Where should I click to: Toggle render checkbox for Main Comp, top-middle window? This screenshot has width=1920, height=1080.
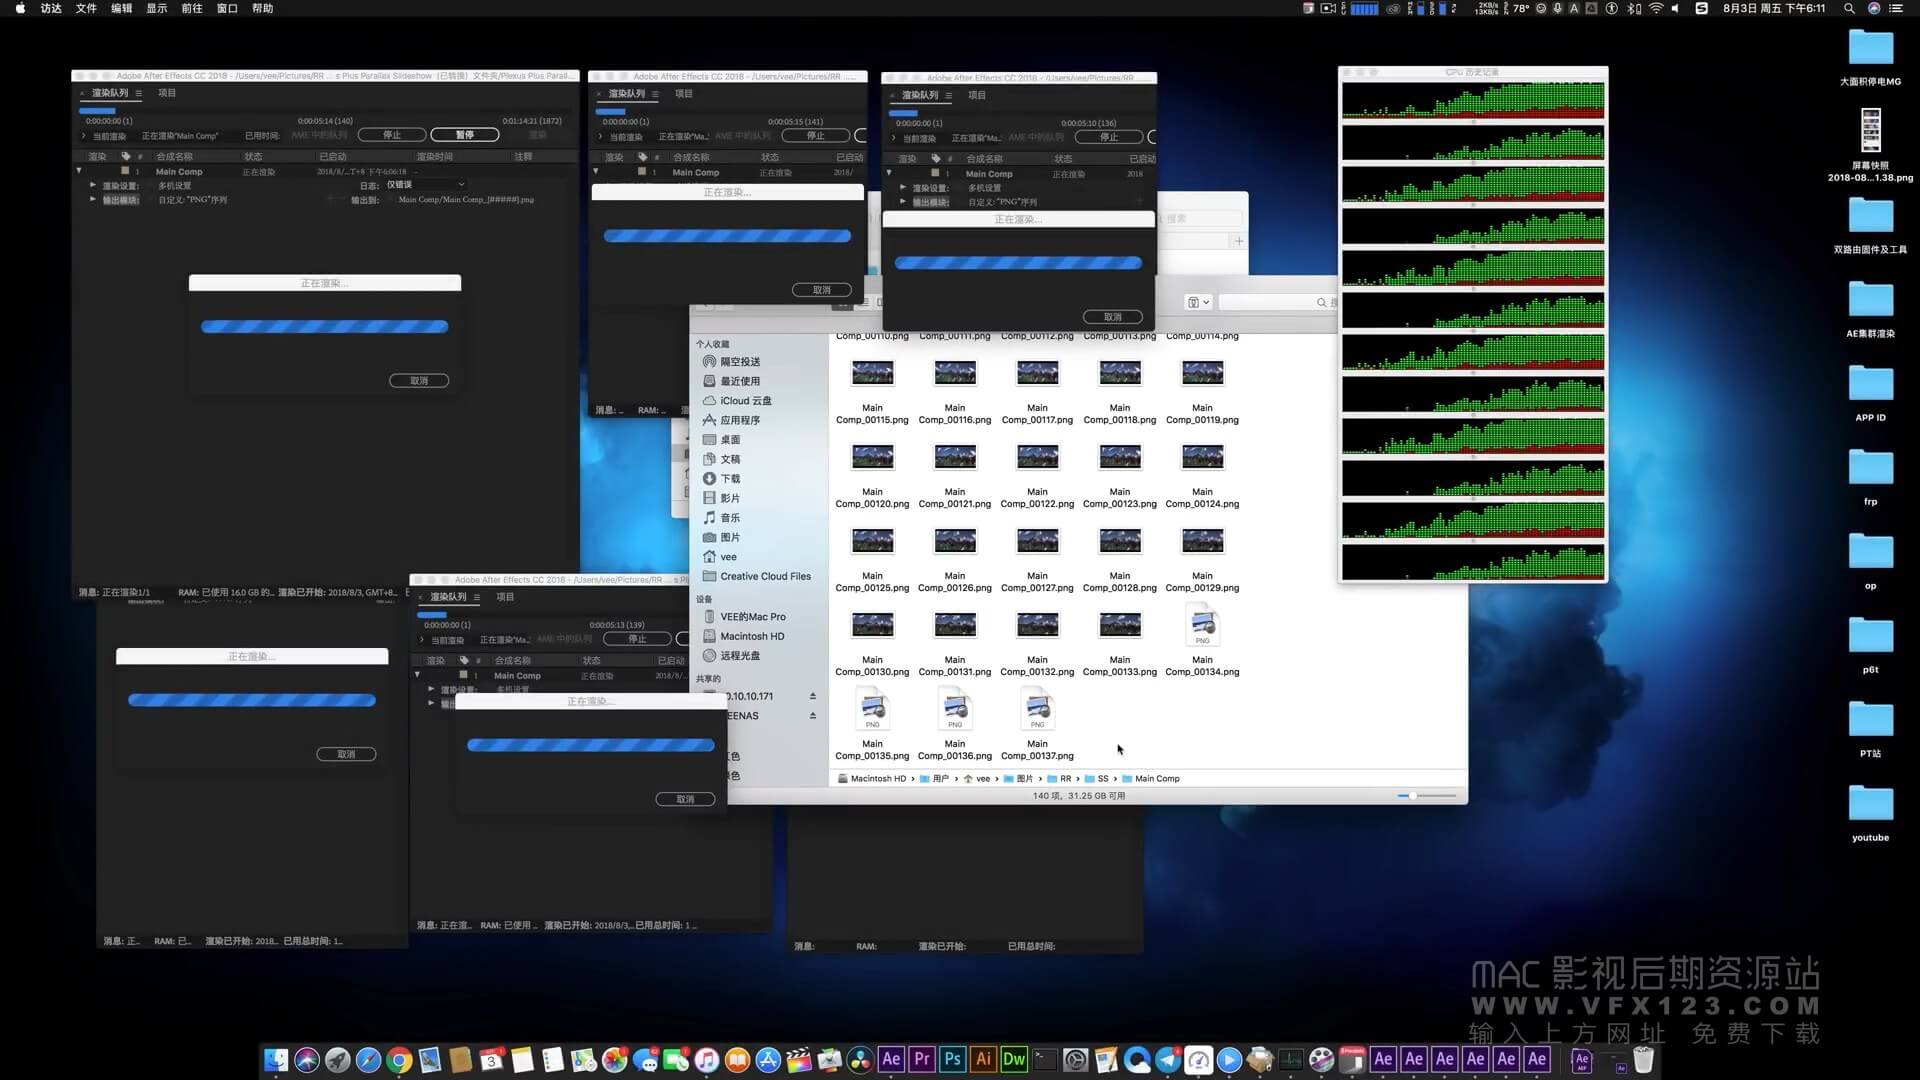[642, 172]
